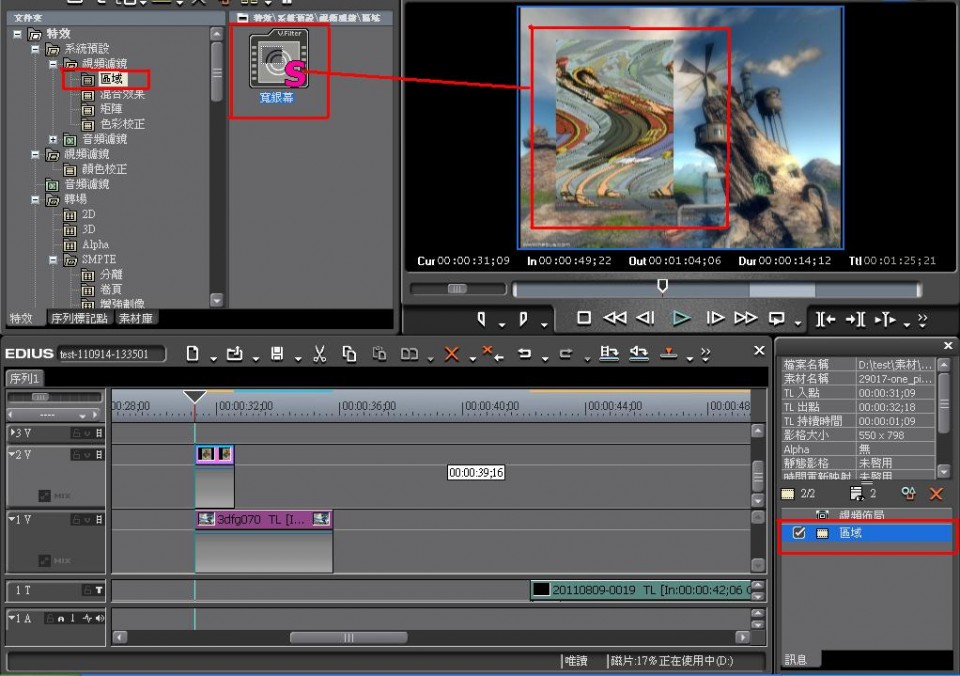960x676 pixels.
Task: Uncheck the 區域 filter checkbox
Action: pyautogui.click(x=798, y=534)
